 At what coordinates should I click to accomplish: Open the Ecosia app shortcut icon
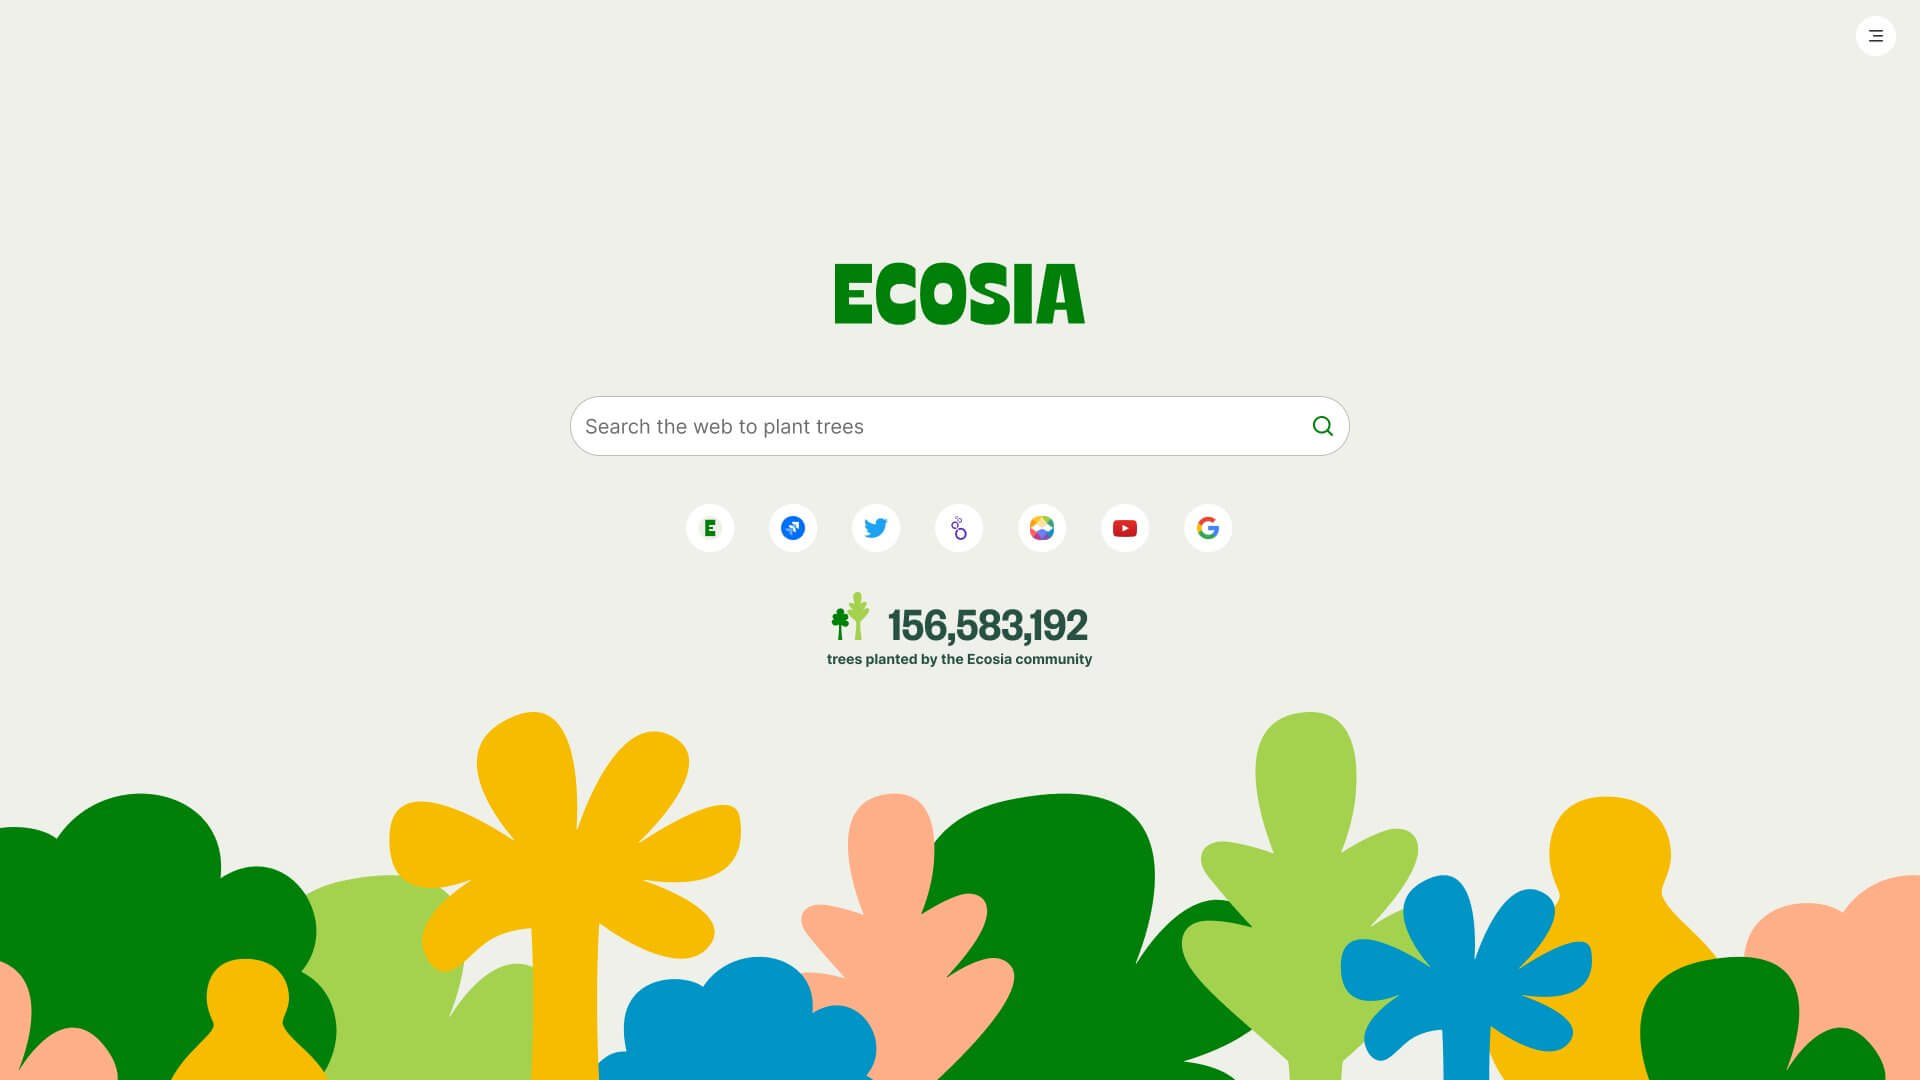[711, 527]
